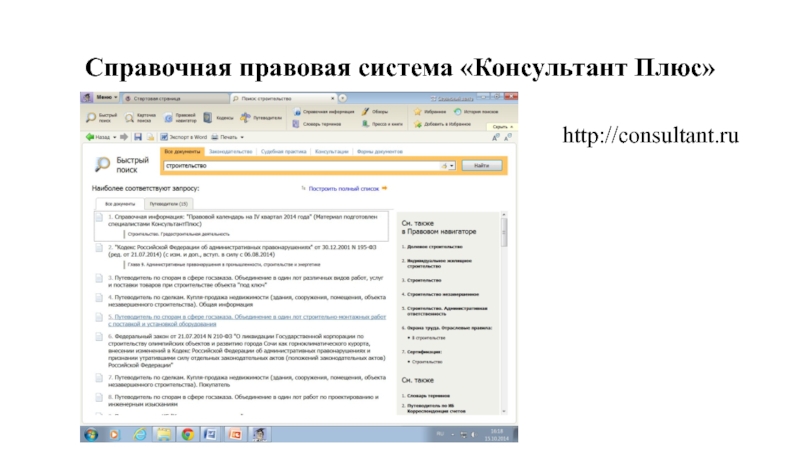Image resolution: width=800 pixels, height=450 pixels.
Task: Select the Судебная практика search tab
Action: [x=284, y=152]
